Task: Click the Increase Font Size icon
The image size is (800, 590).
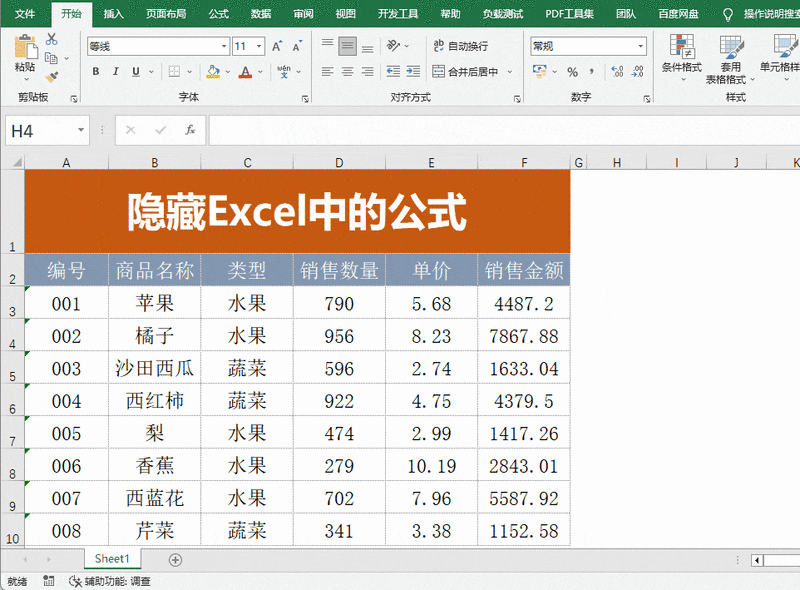Action: click(278, 46)
